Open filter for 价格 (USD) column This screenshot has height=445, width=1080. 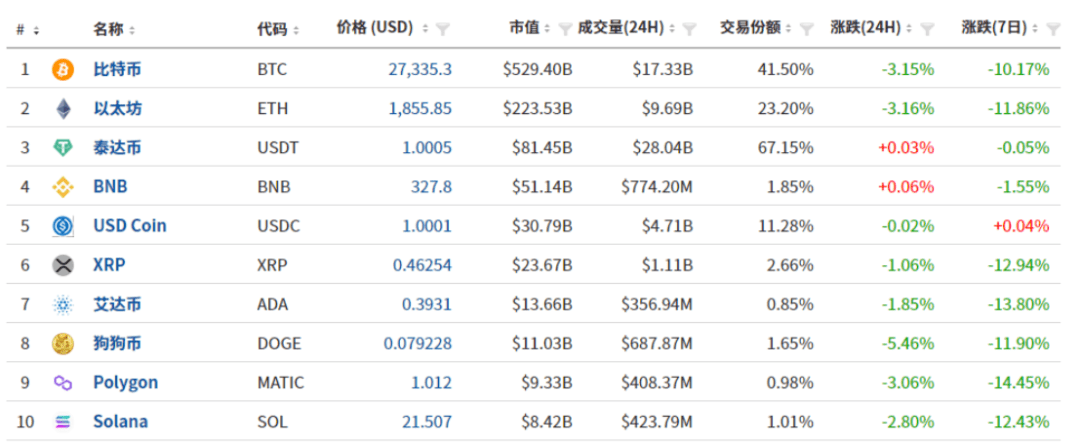pyautogui.click(x=444, y=29)
